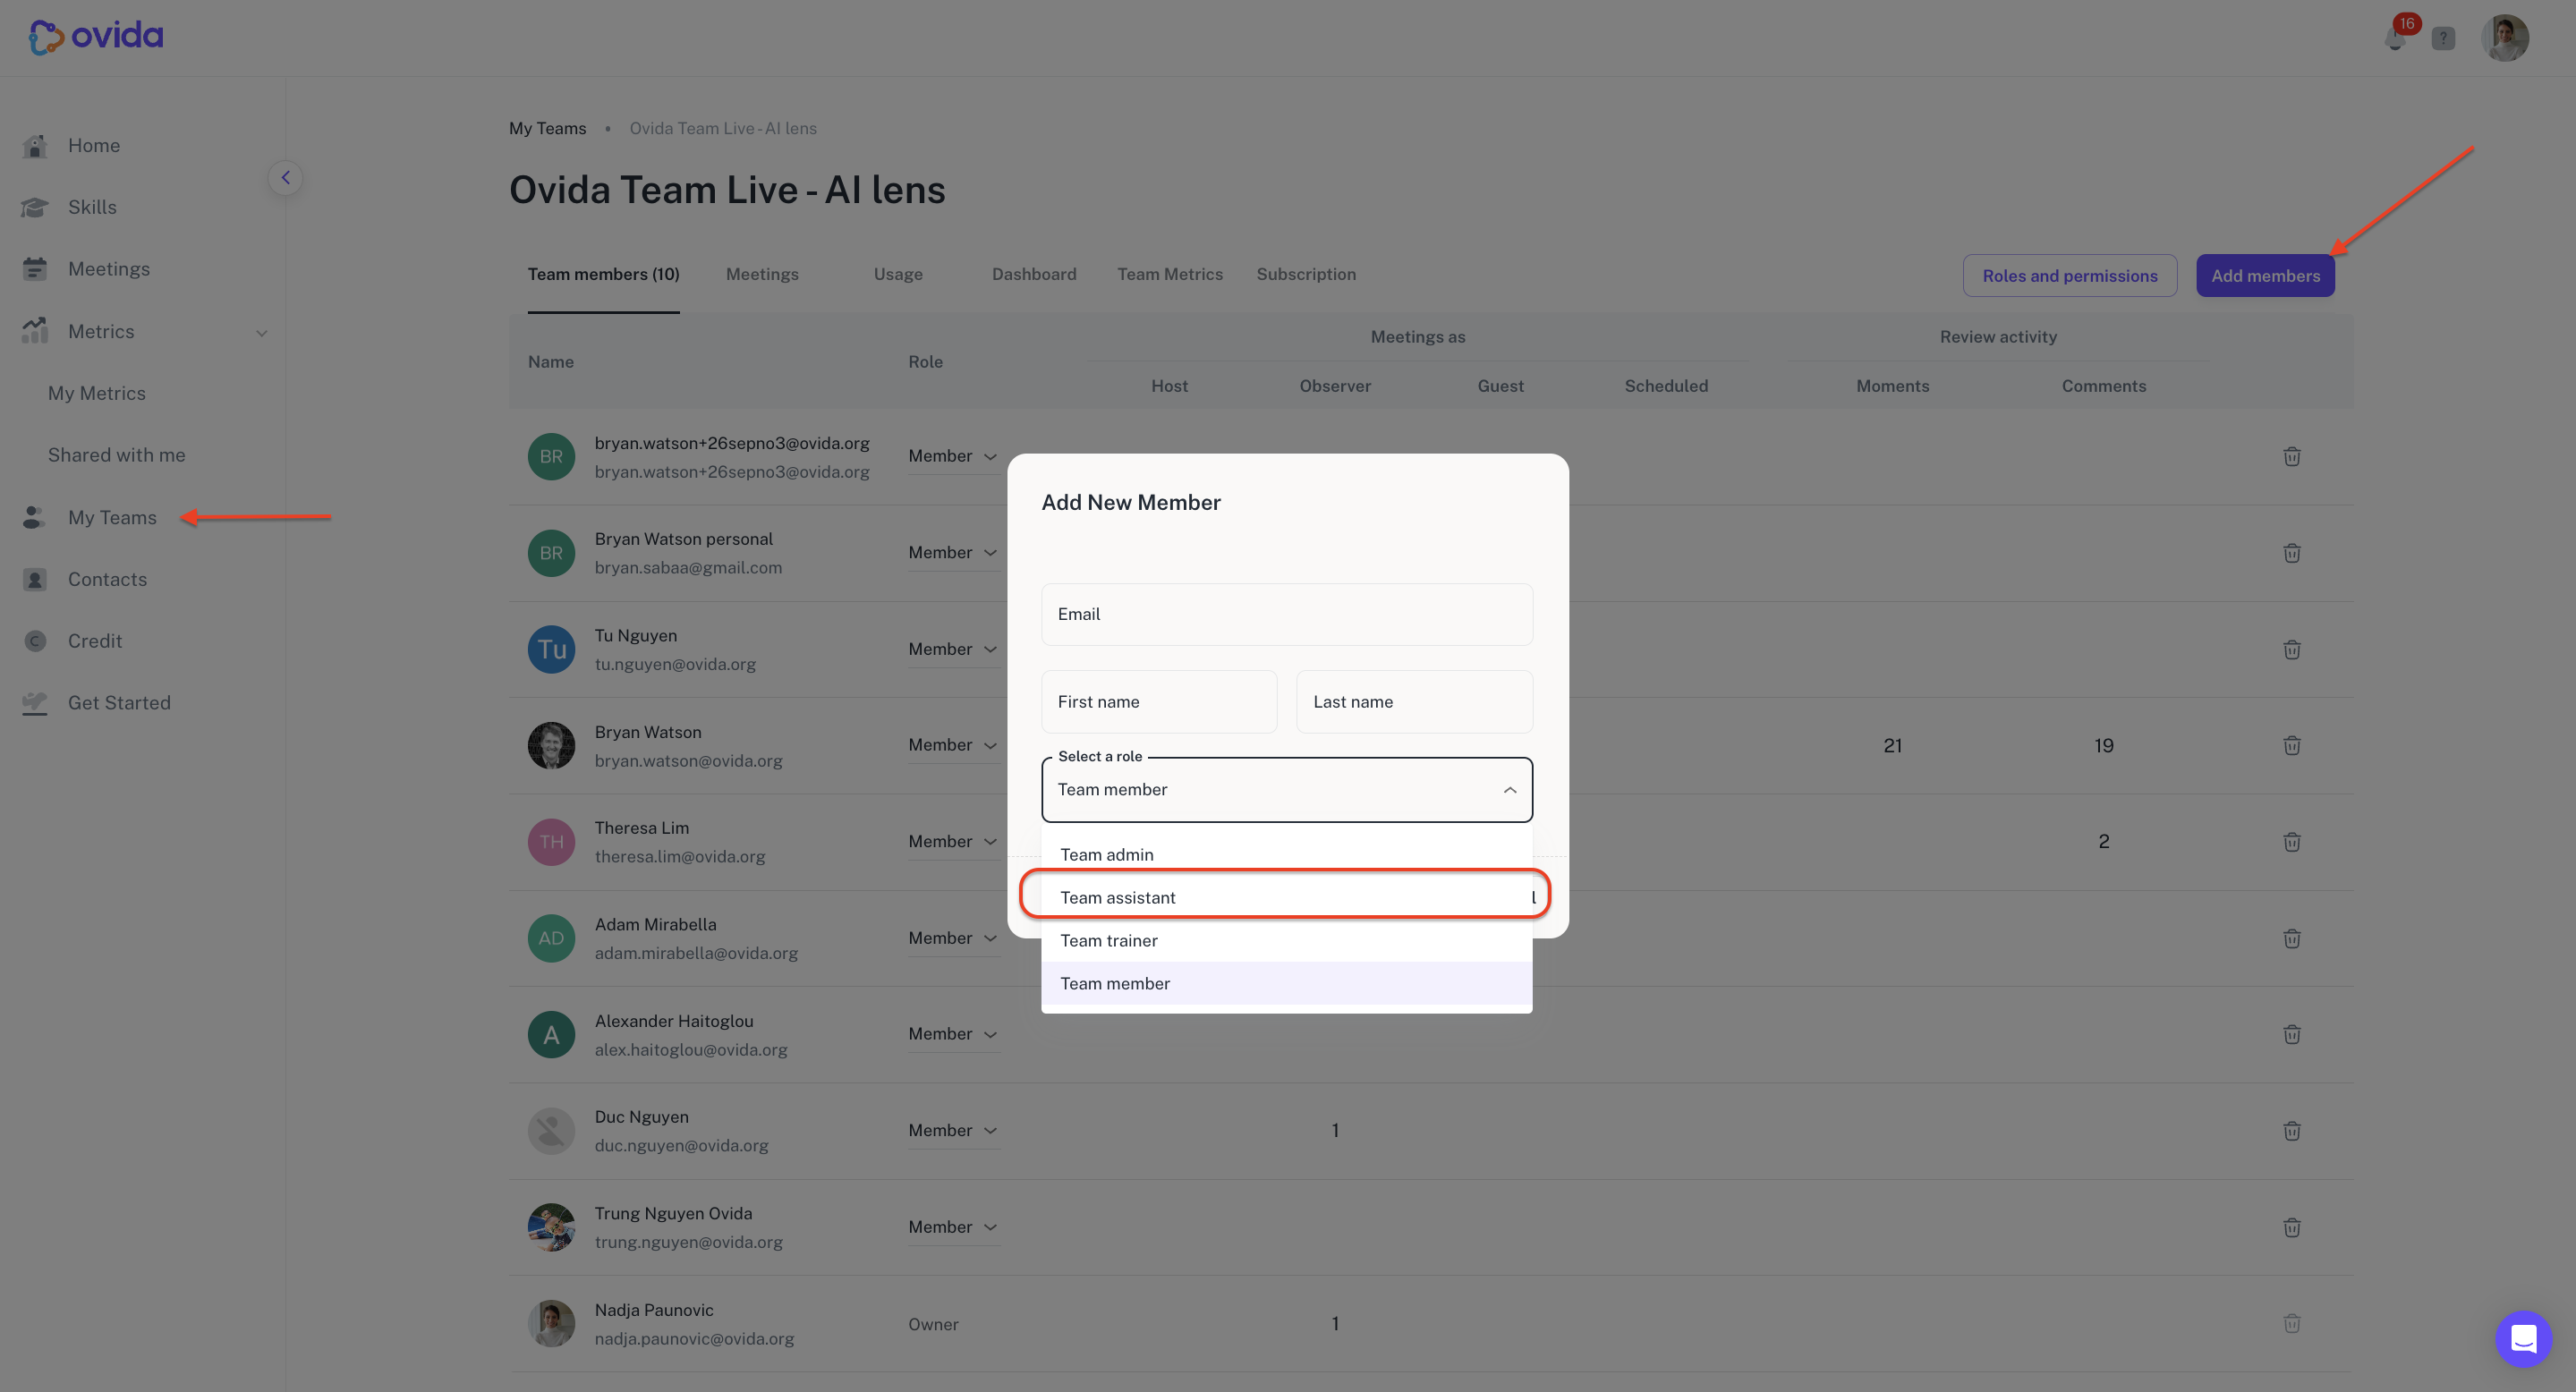The width and height of the screenshot is (2576, 1392).
Task: Click the Last name input field
Action: coord(1414,702)
